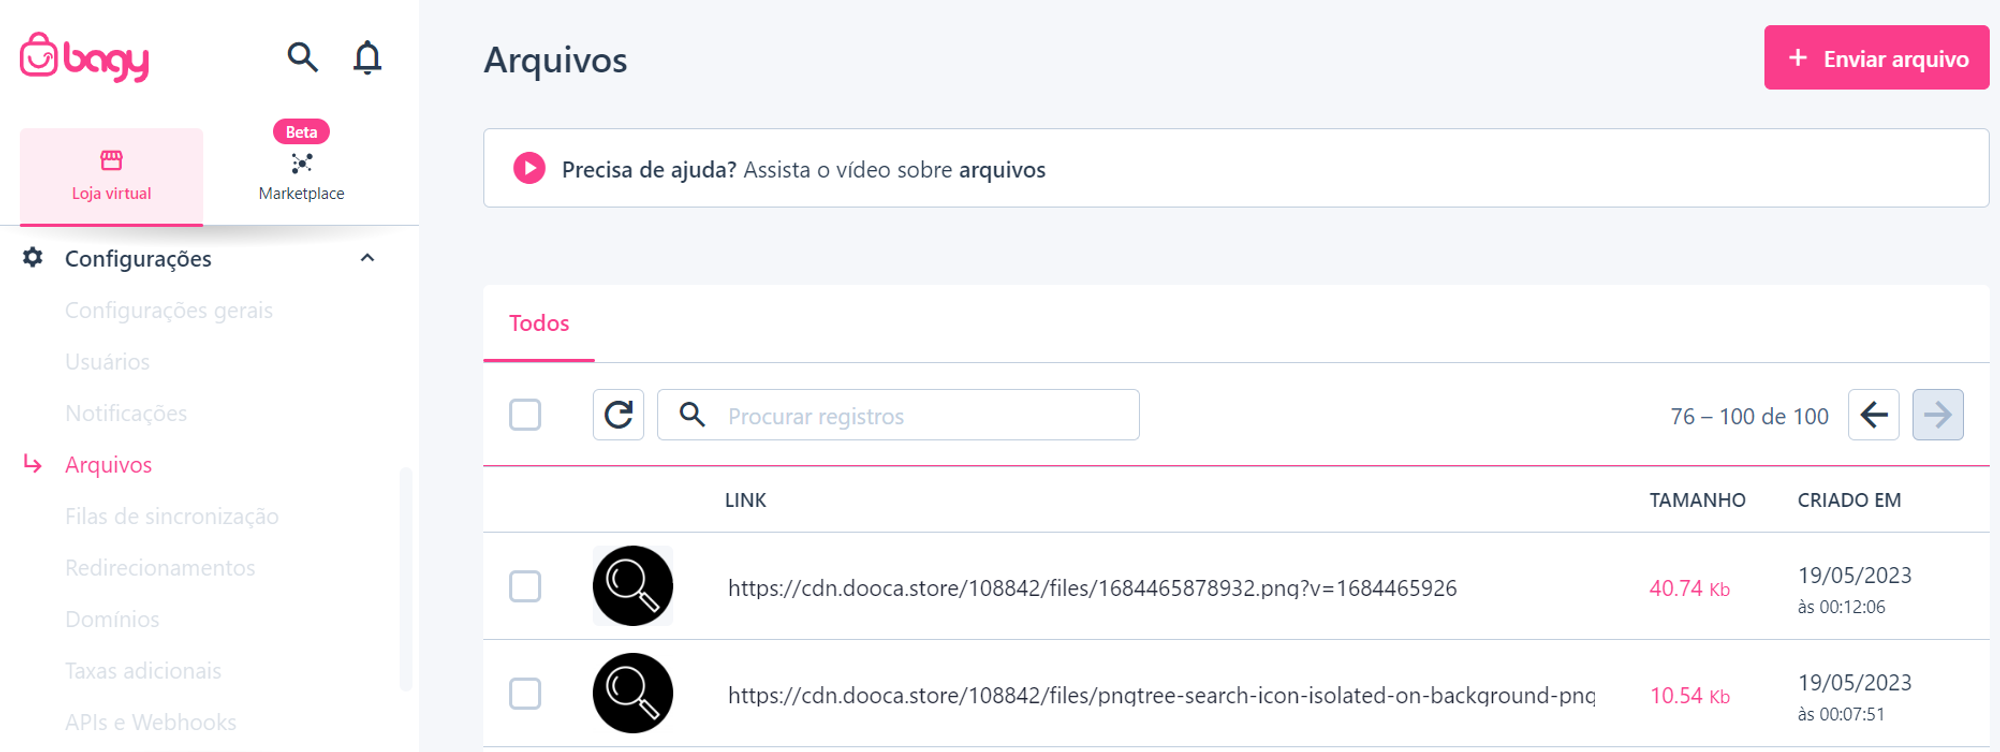The height and width of the screenshot is (752, 2000).
Task: Click the 10.54 Kb size value
Action: tap(1689, 696)
